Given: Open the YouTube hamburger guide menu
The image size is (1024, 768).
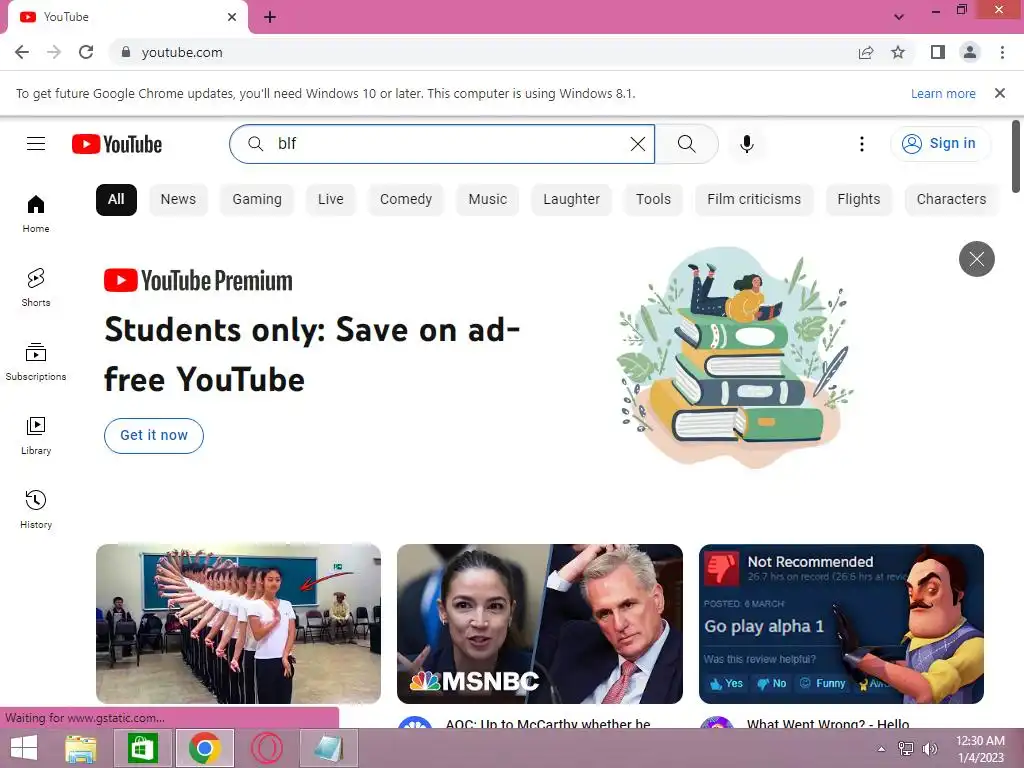Looking at the screenshot, I should click(36, 144).
